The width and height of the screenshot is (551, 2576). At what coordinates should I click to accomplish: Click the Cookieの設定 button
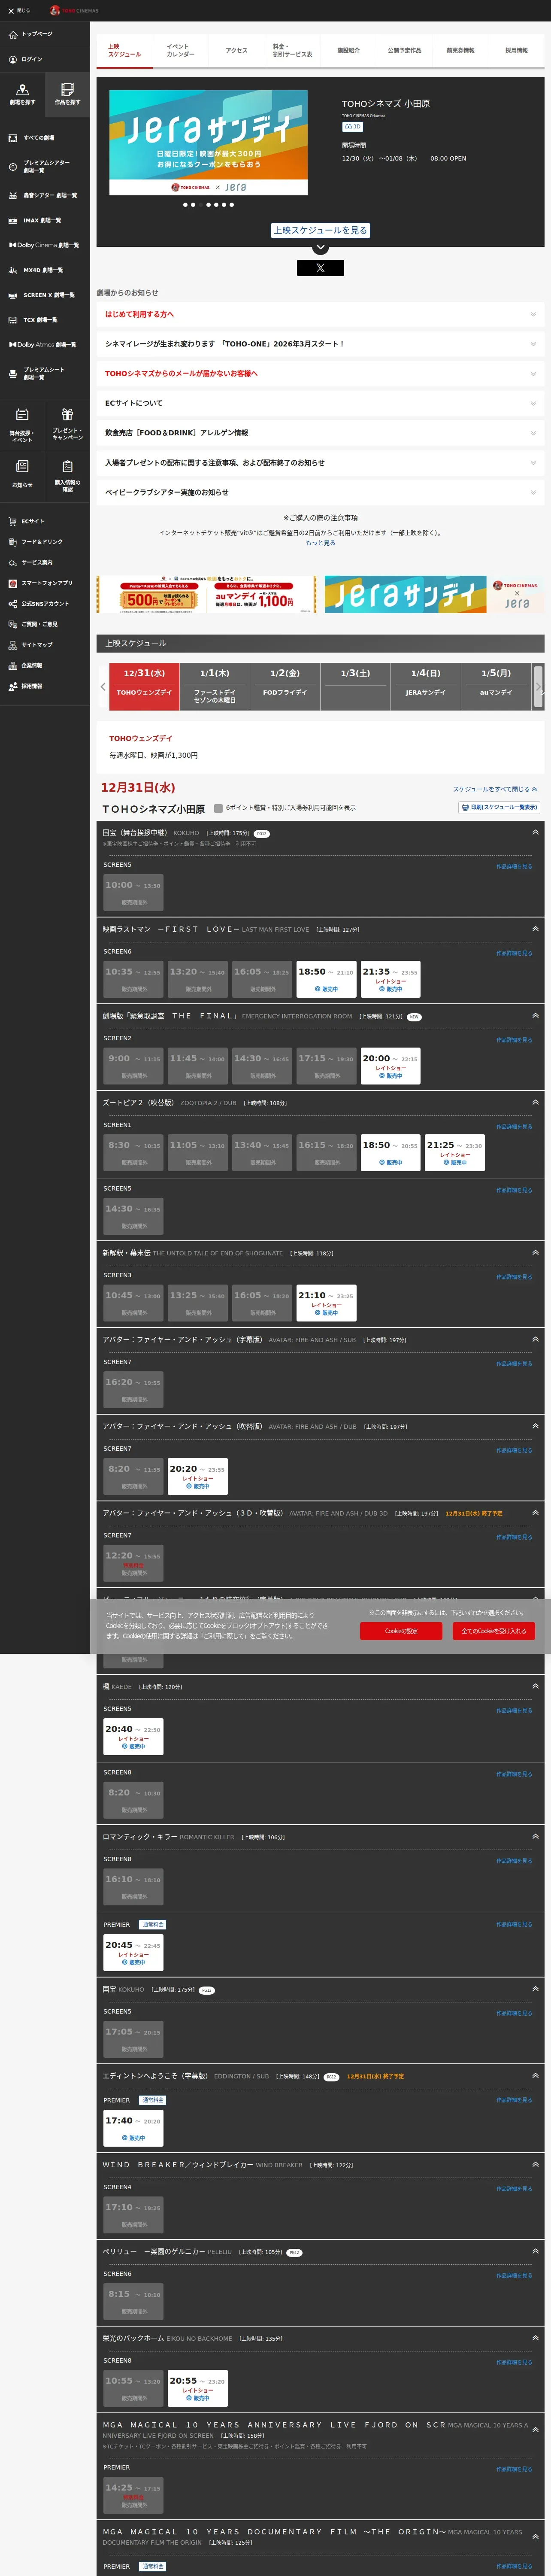pos(401,1631)
